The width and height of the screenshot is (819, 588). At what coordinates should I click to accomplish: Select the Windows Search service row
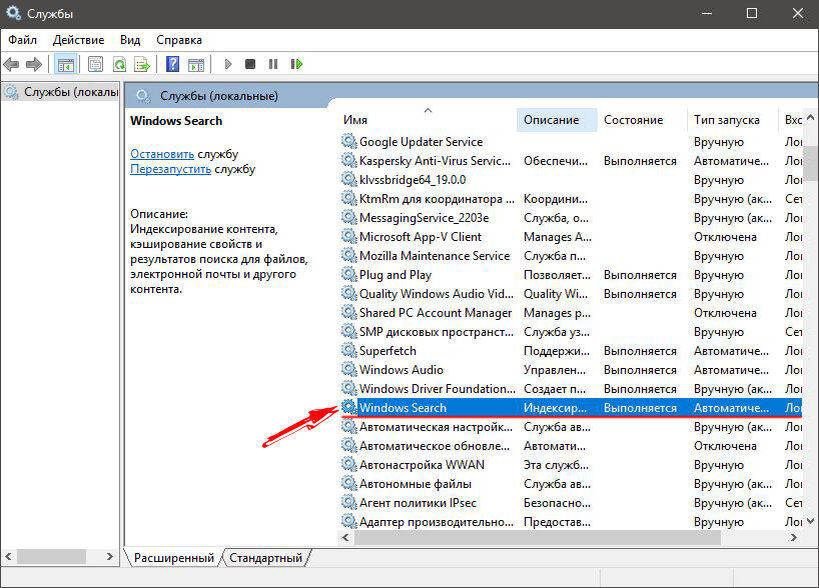[571, 408]
